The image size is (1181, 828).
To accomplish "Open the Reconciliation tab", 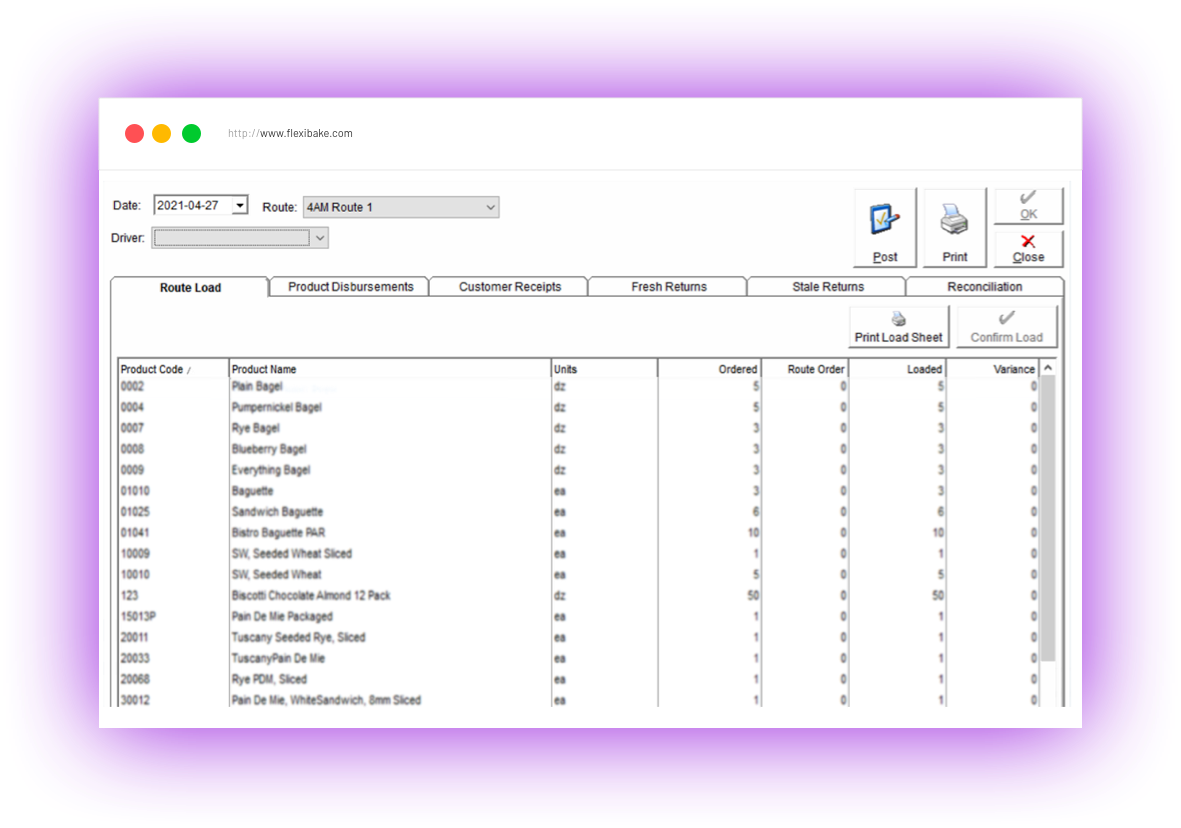I will click(x=984, y=287).
